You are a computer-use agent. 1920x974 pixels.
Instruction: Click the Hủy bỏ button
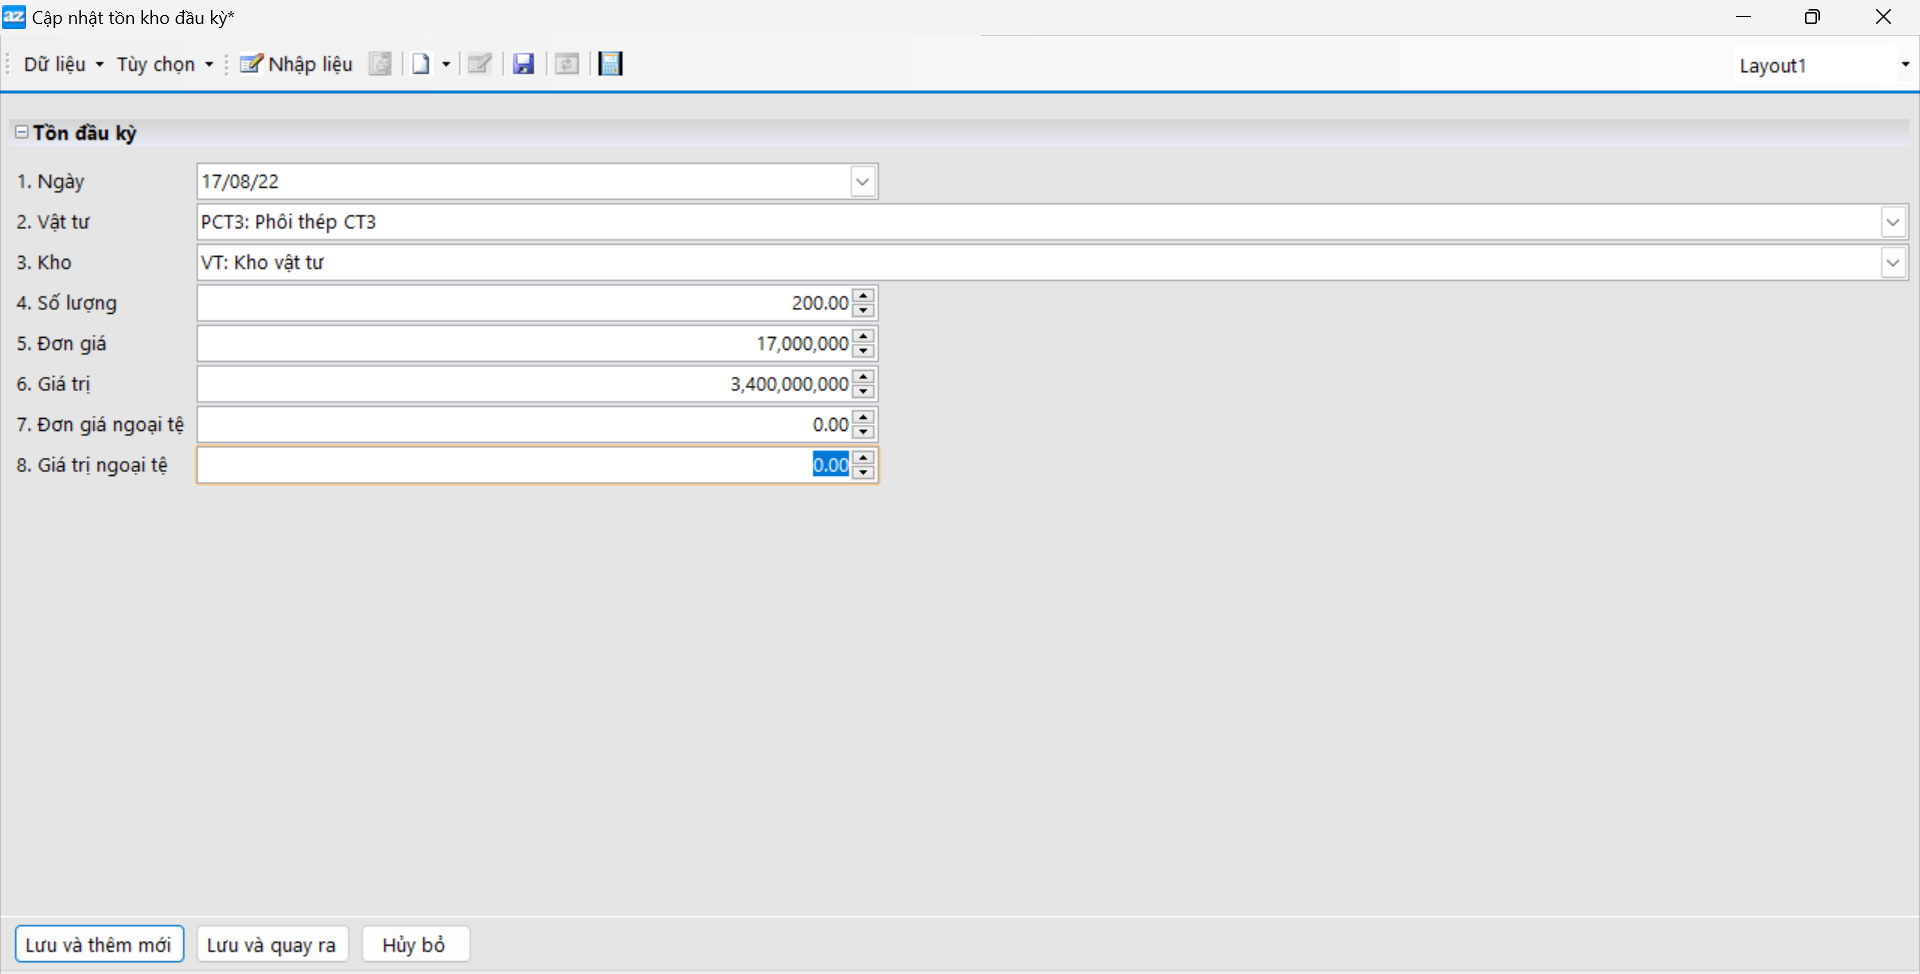point(414,945)
